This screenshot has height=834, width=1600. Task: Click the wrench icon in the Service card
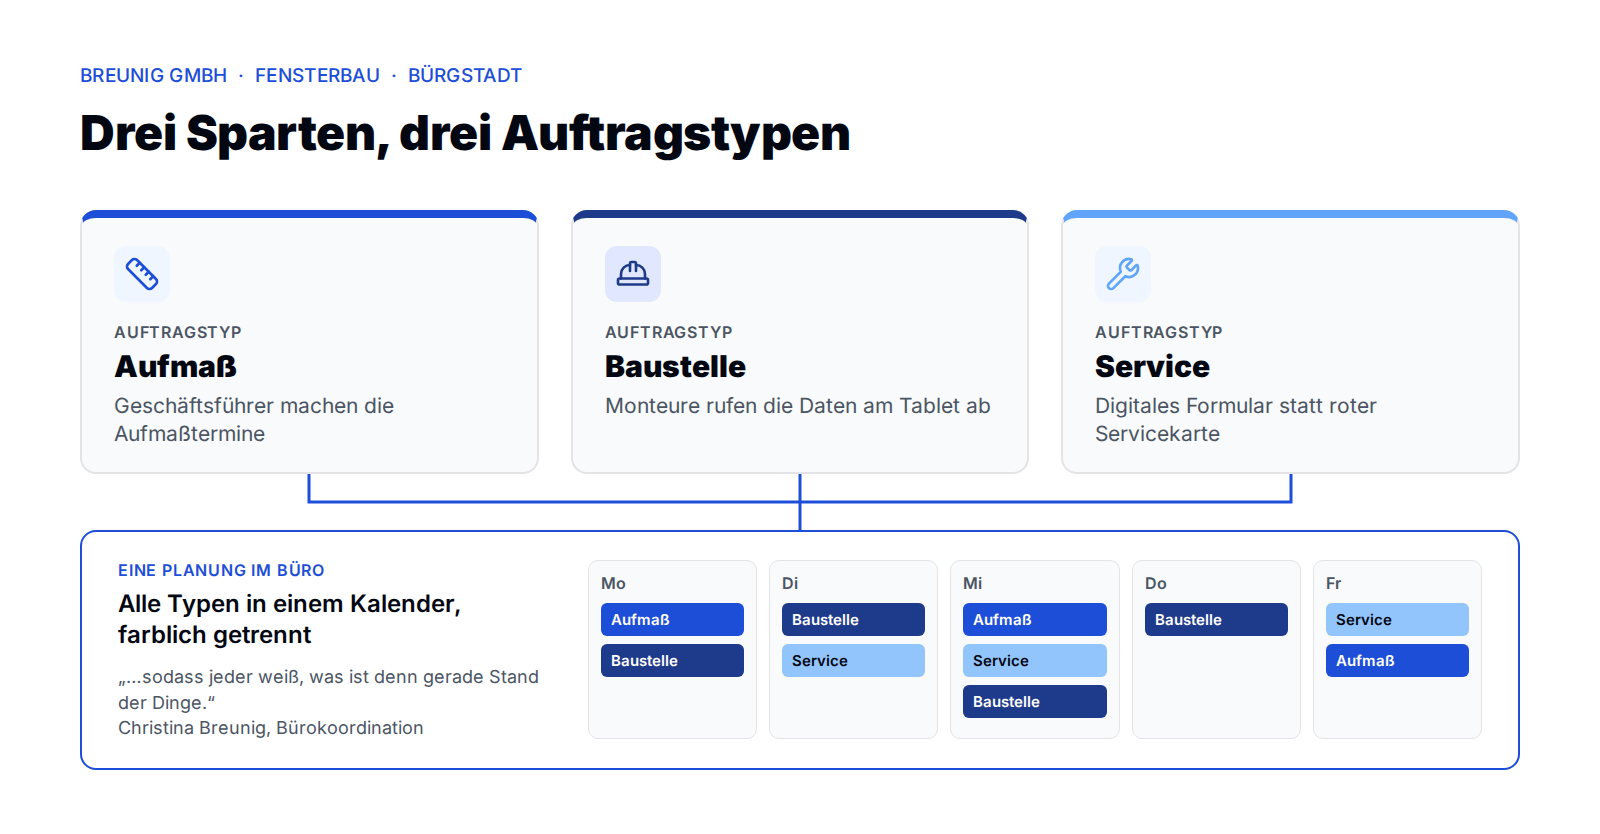coord(1123,274)
